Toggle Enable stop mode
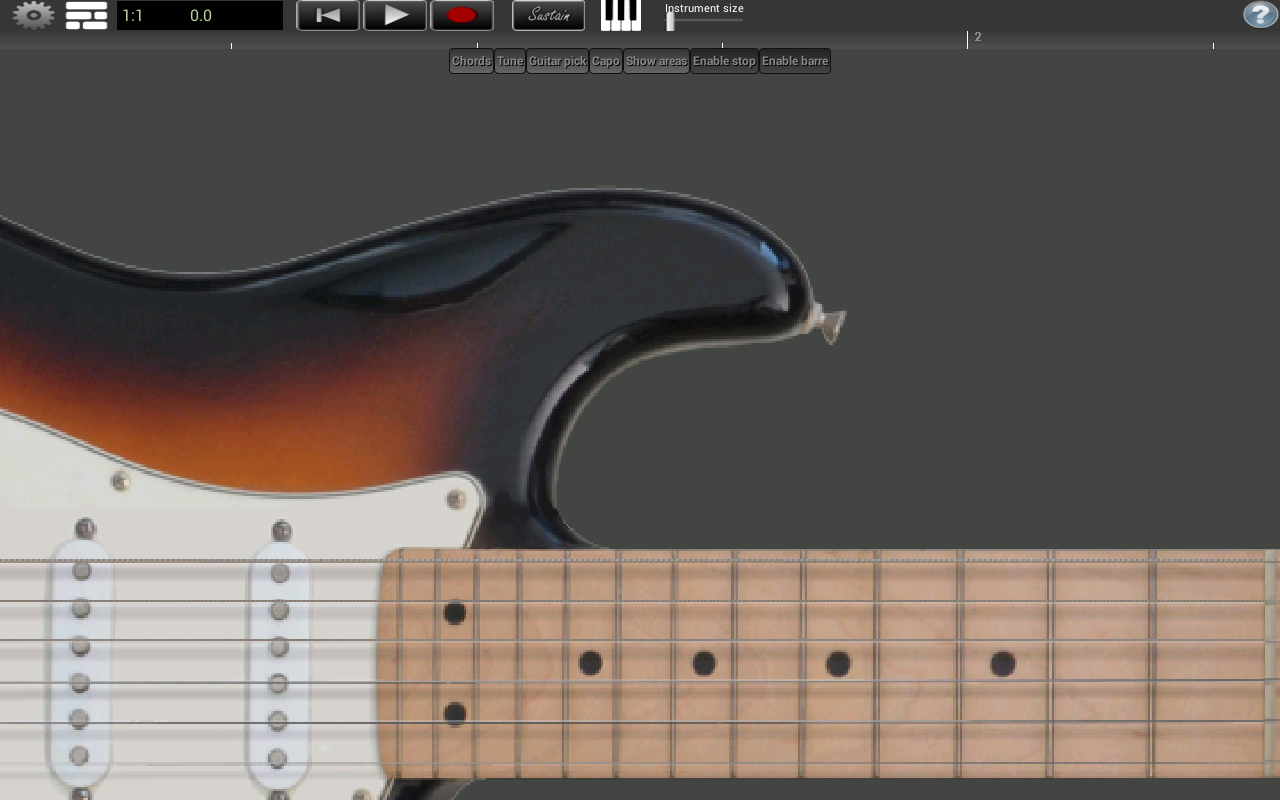 coord(723,61)
